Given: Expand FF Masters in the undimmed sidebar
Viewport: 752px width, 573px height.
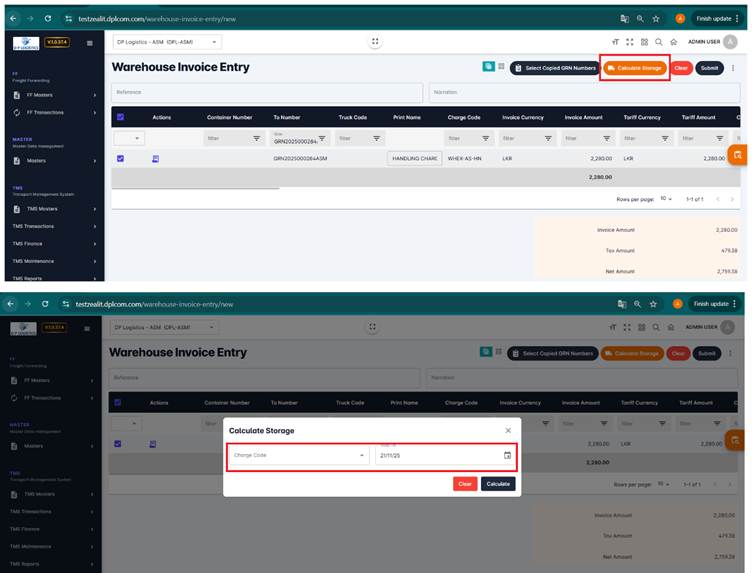Looking at the screenshot, I should click(x=54, y=95).
